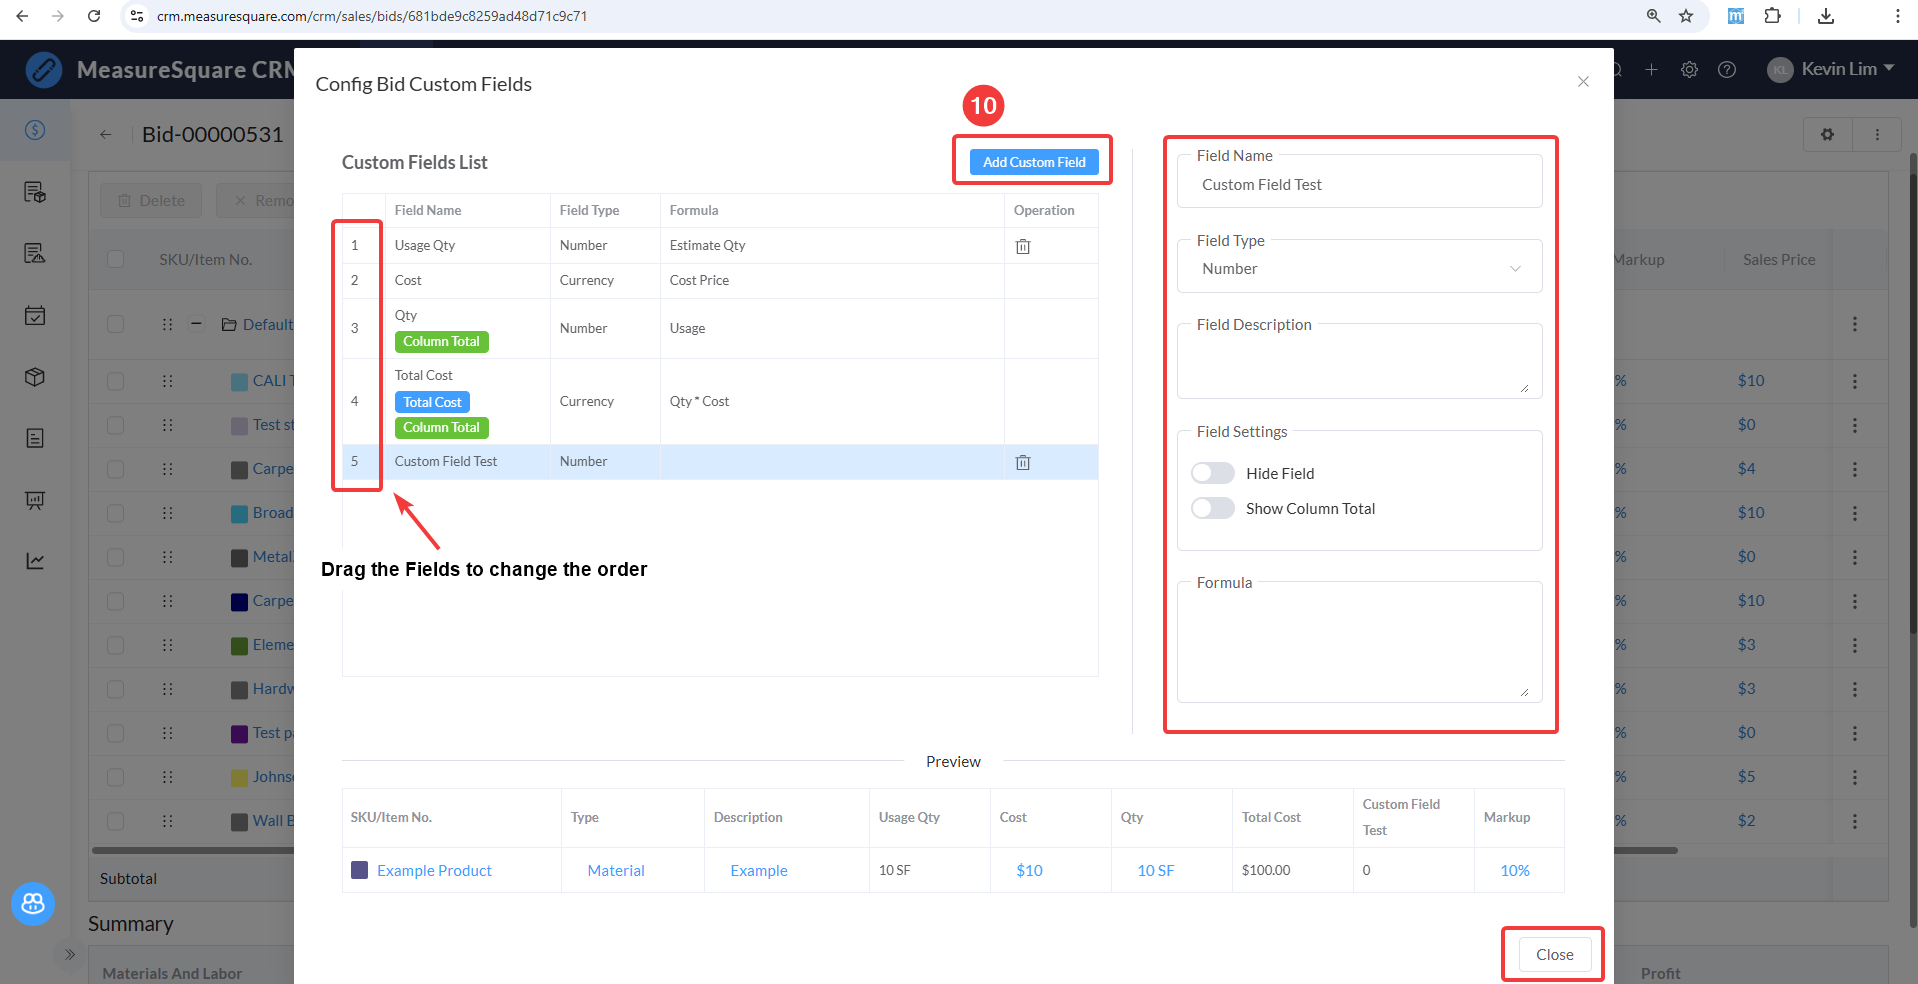Open the Field Type dropdown
Image resolution: width=1918 pixels, height=984 pixels.
coord(1360,269)
